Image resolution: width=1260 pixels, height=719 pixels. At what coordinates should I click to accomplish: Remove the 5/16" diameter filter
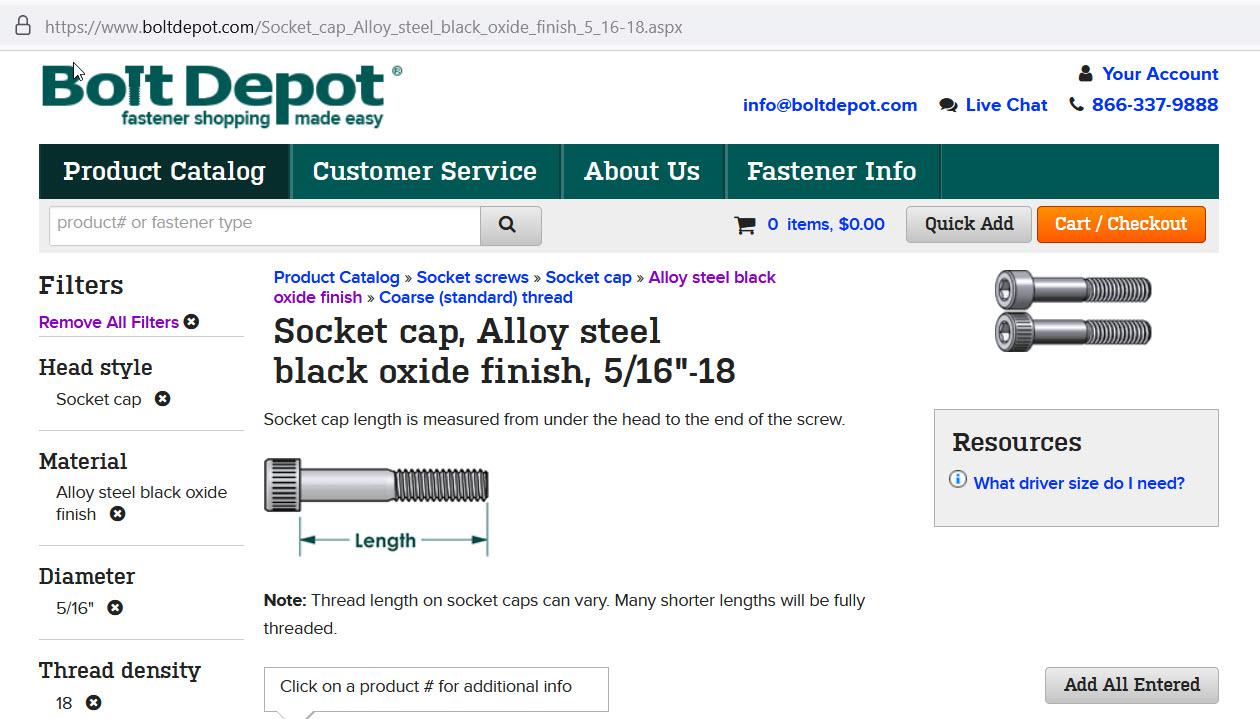115,607
